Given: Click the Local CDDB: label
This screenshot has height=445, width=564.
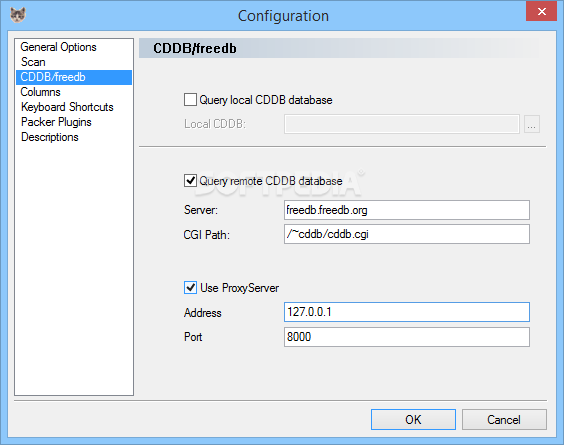Looking at the screenshot, I should point(215,124).
